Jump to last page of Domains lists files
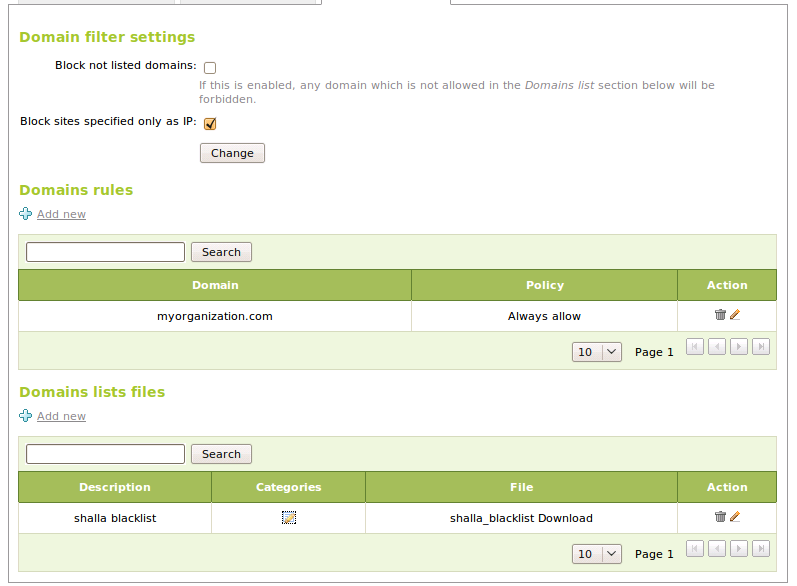 (x=761, y=549)
